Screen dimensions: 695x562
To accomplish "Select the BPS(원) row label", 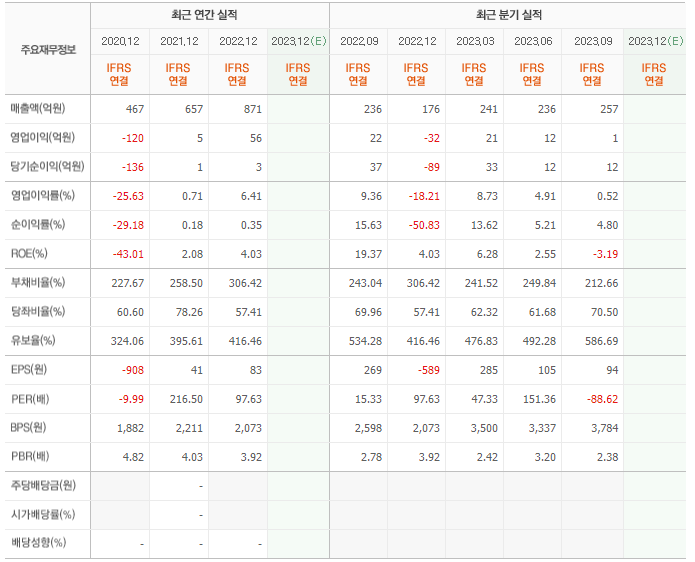I will [x=28, y=428].
